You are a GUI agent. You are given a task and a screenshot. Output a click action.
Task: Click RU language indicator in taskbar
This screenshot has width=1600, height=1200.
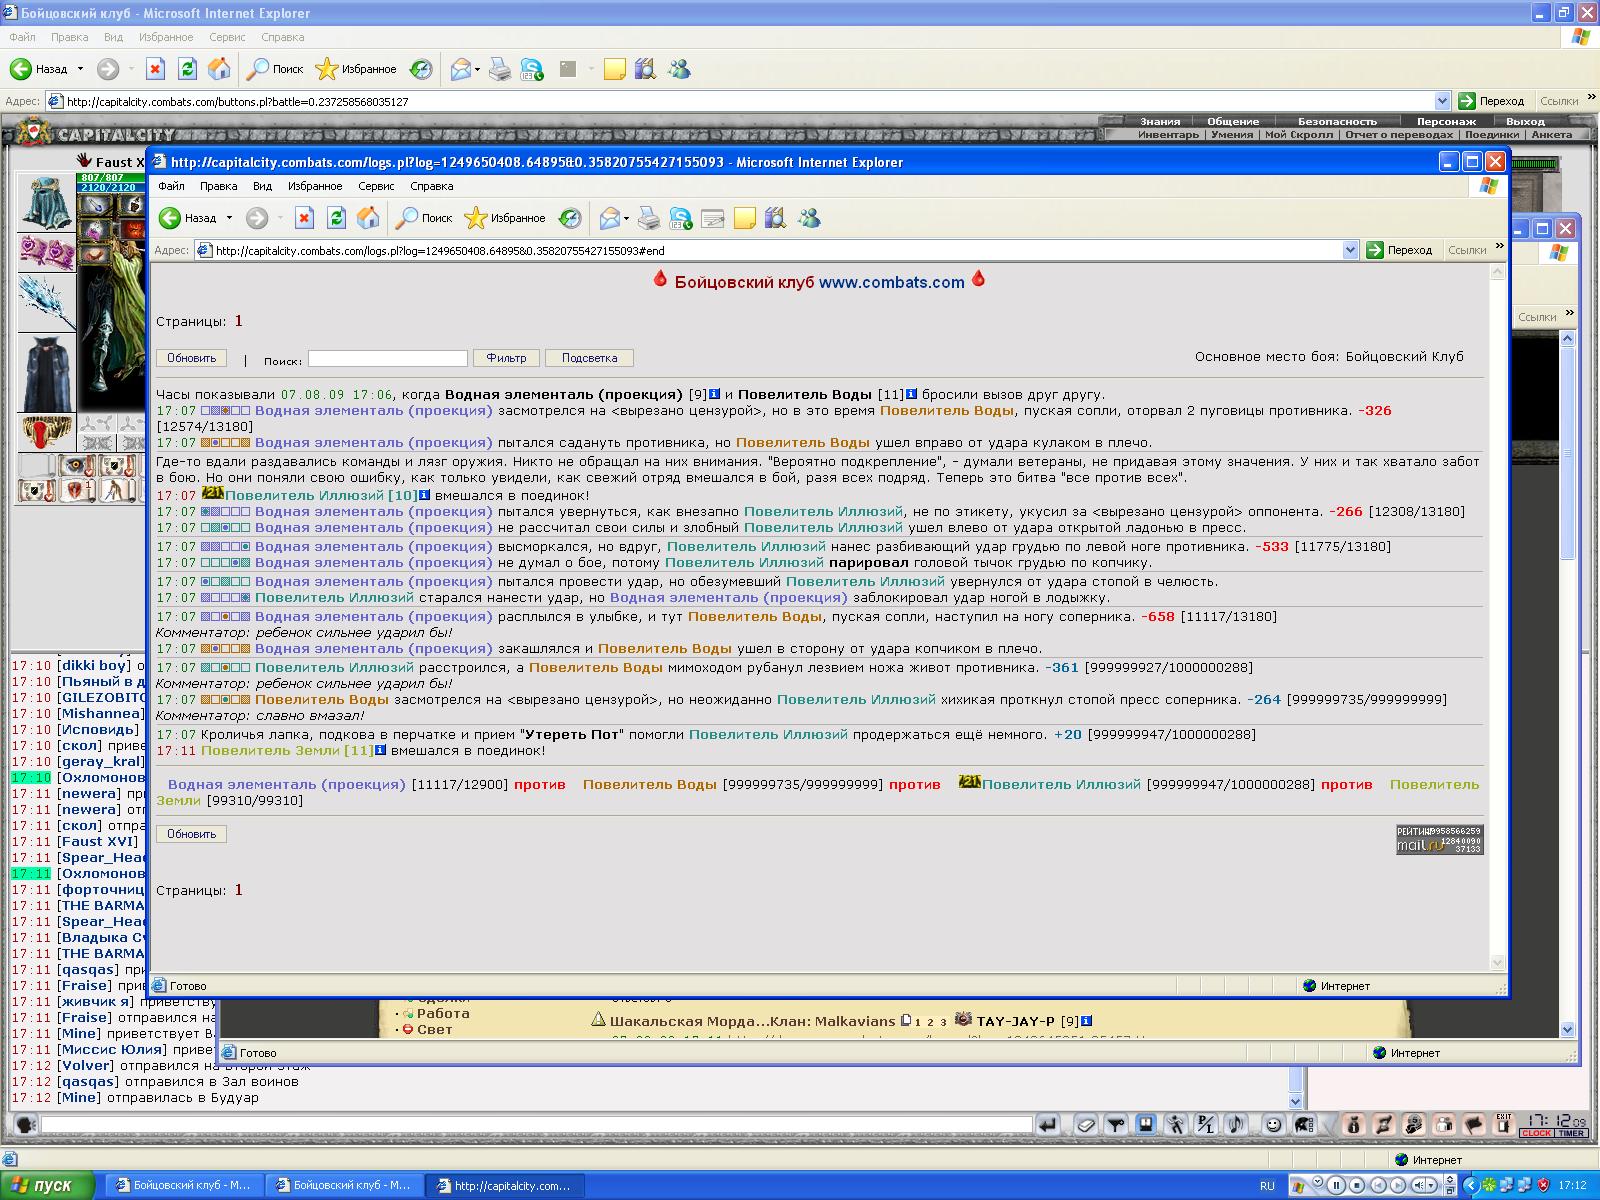(x=1267, y=1186)
